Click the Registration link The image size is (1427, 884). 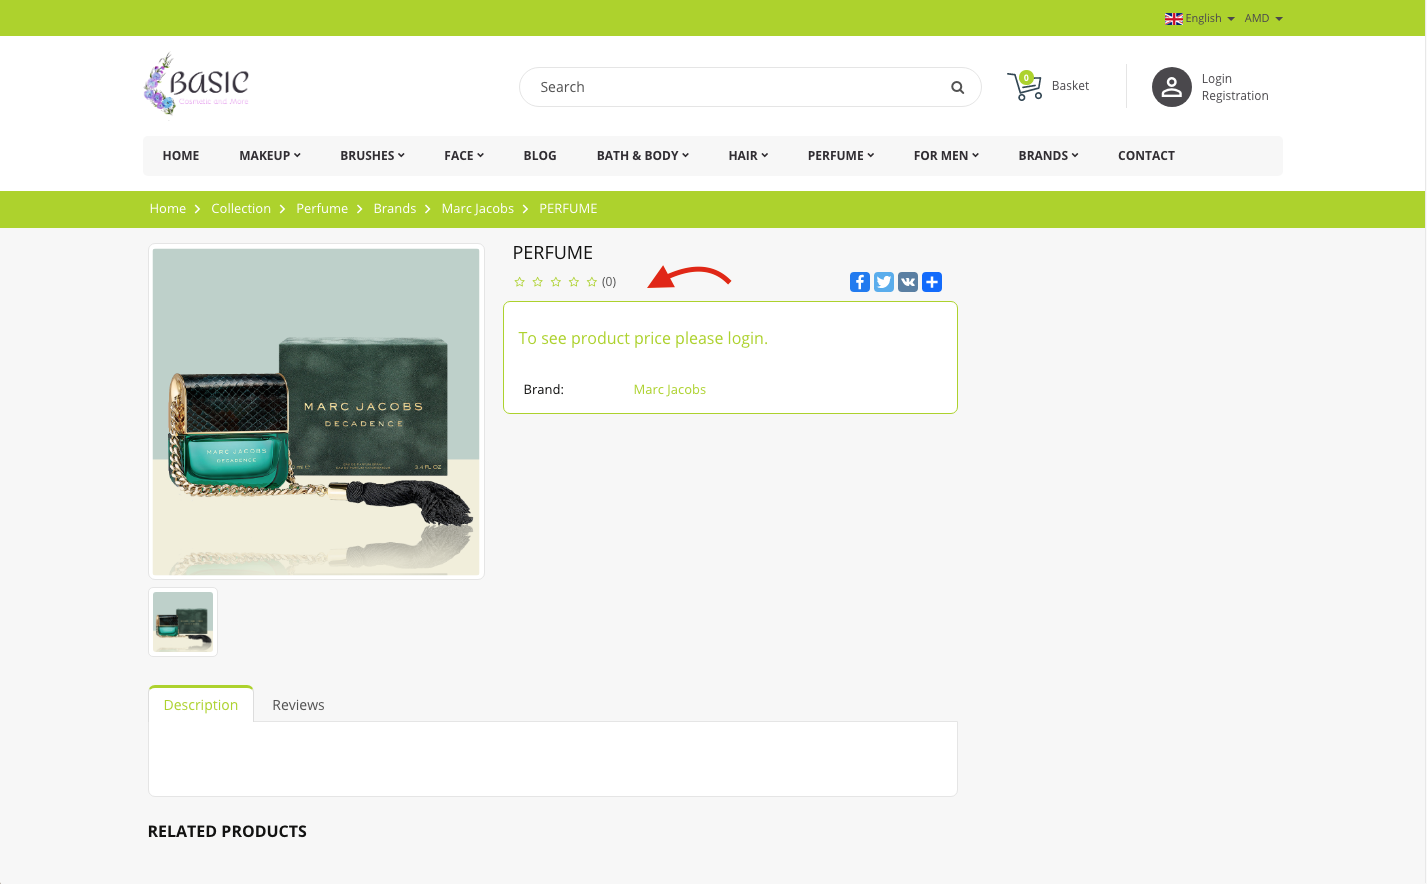point(1235,96)
